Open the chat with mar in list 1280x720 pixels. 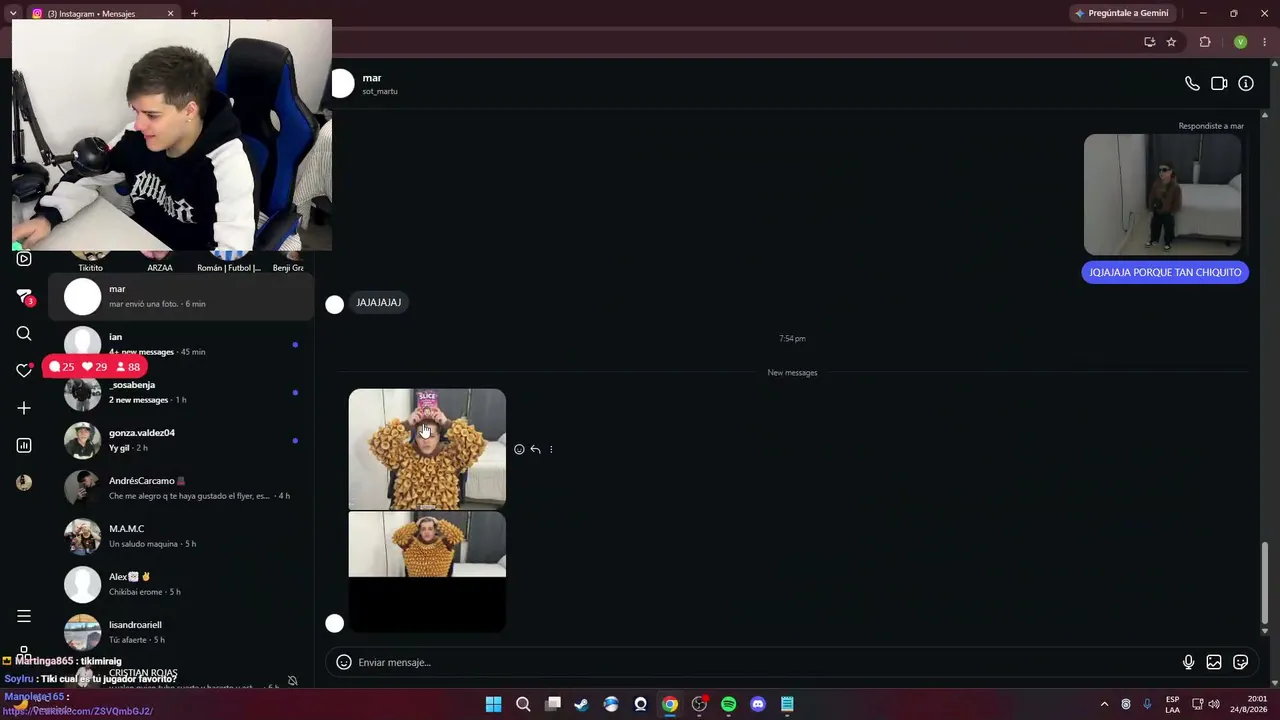tap(181, 296)
